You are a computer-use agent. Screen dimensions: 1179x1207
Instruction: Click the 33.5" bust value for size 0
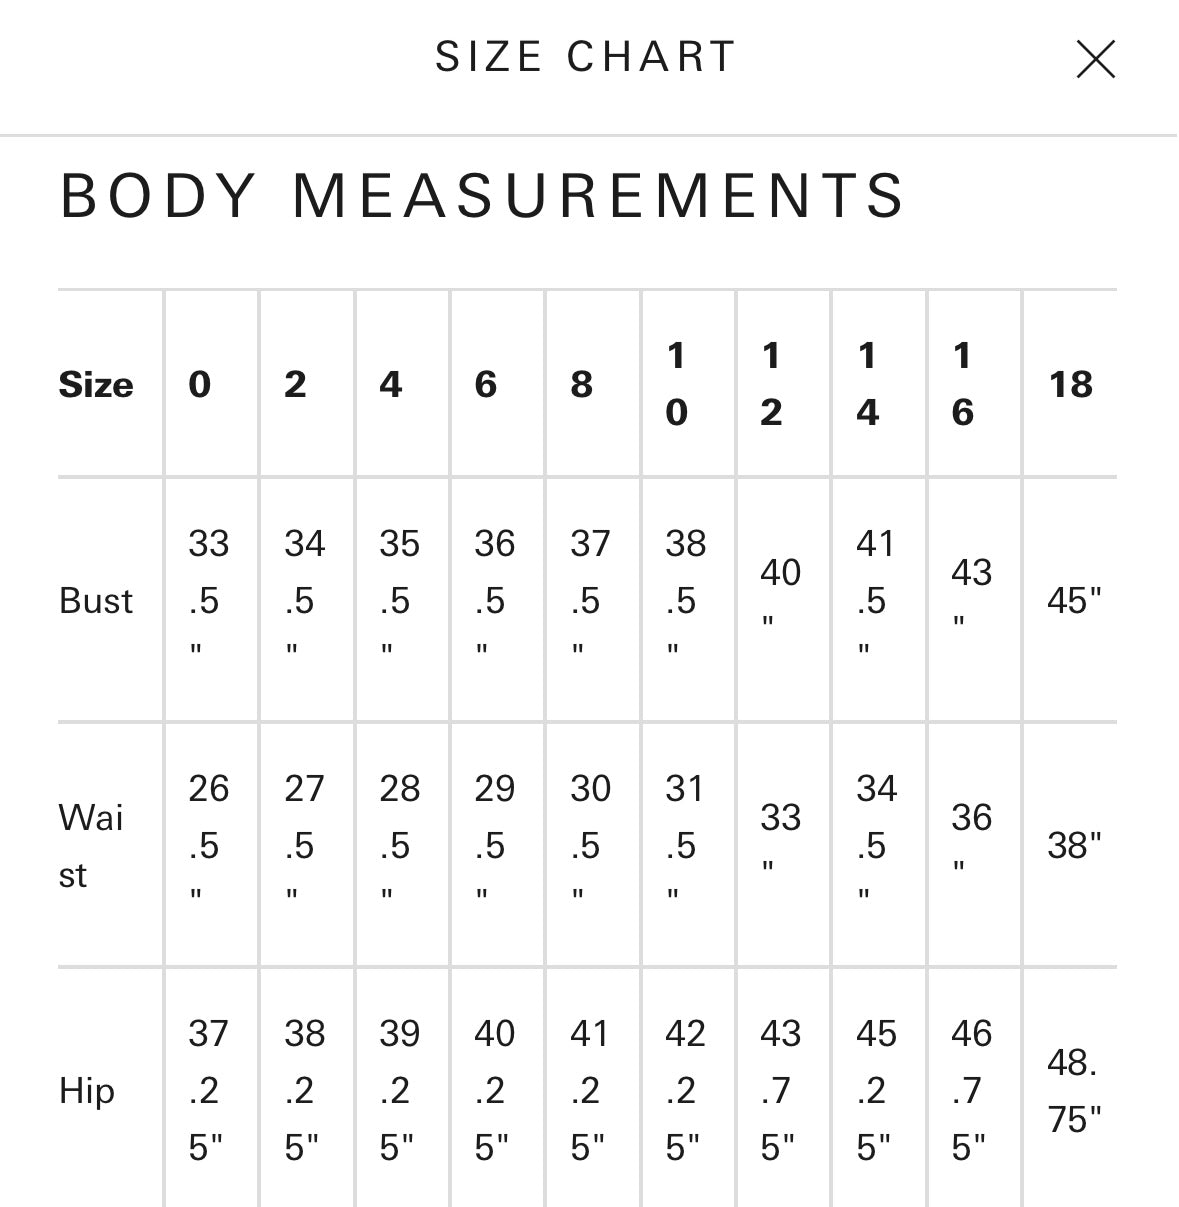(208, 598)
